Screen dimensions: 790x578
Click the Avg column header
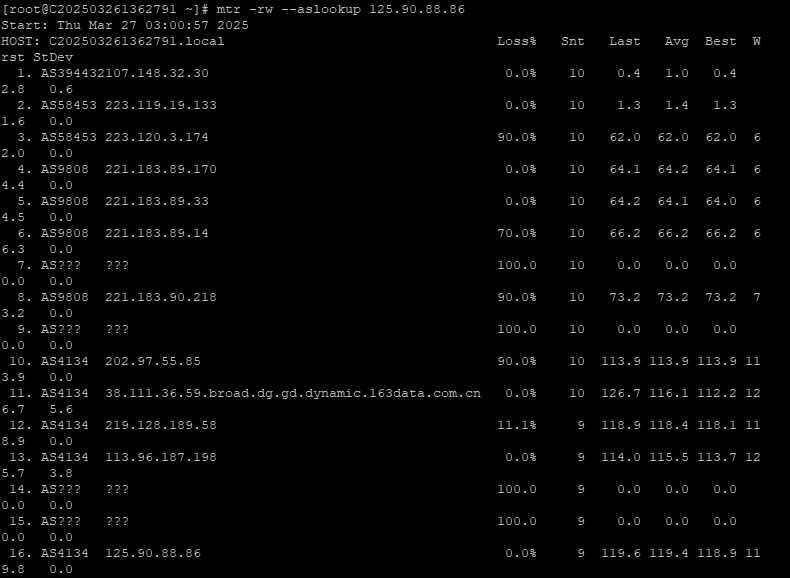coord(676,41)
